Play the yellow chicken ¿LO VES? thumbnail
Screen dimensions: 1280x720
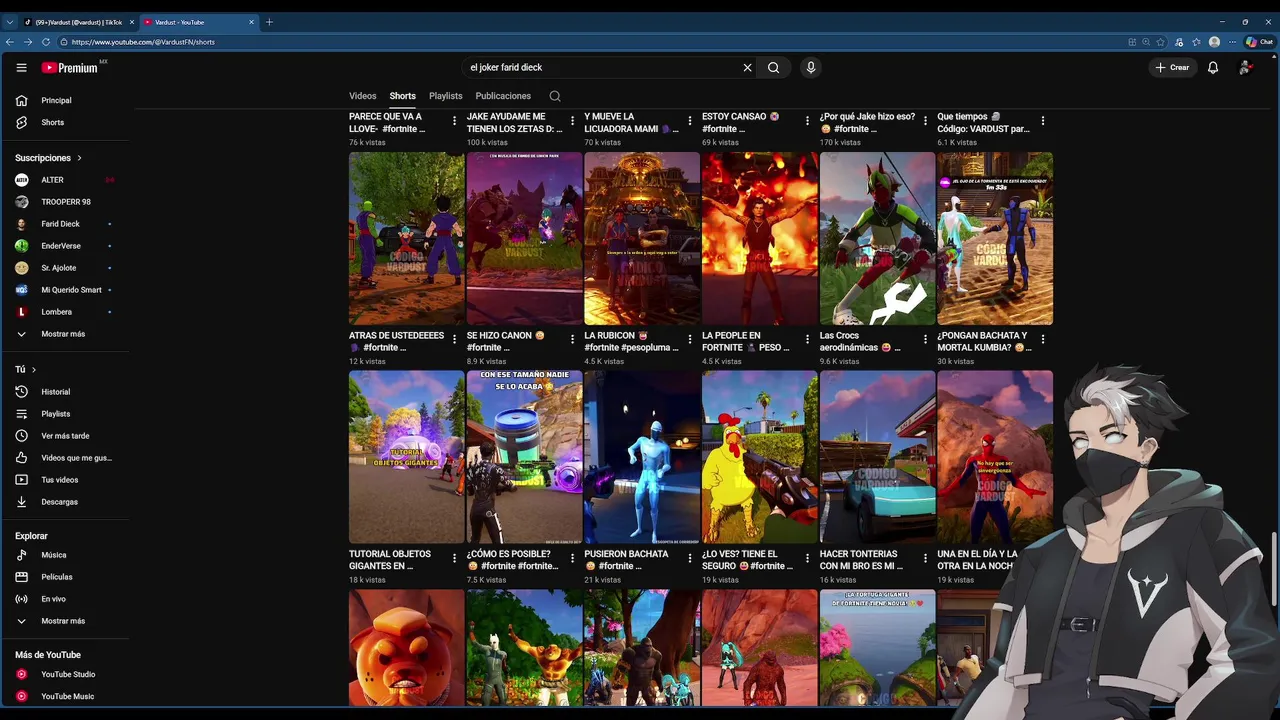coord(759,457)
